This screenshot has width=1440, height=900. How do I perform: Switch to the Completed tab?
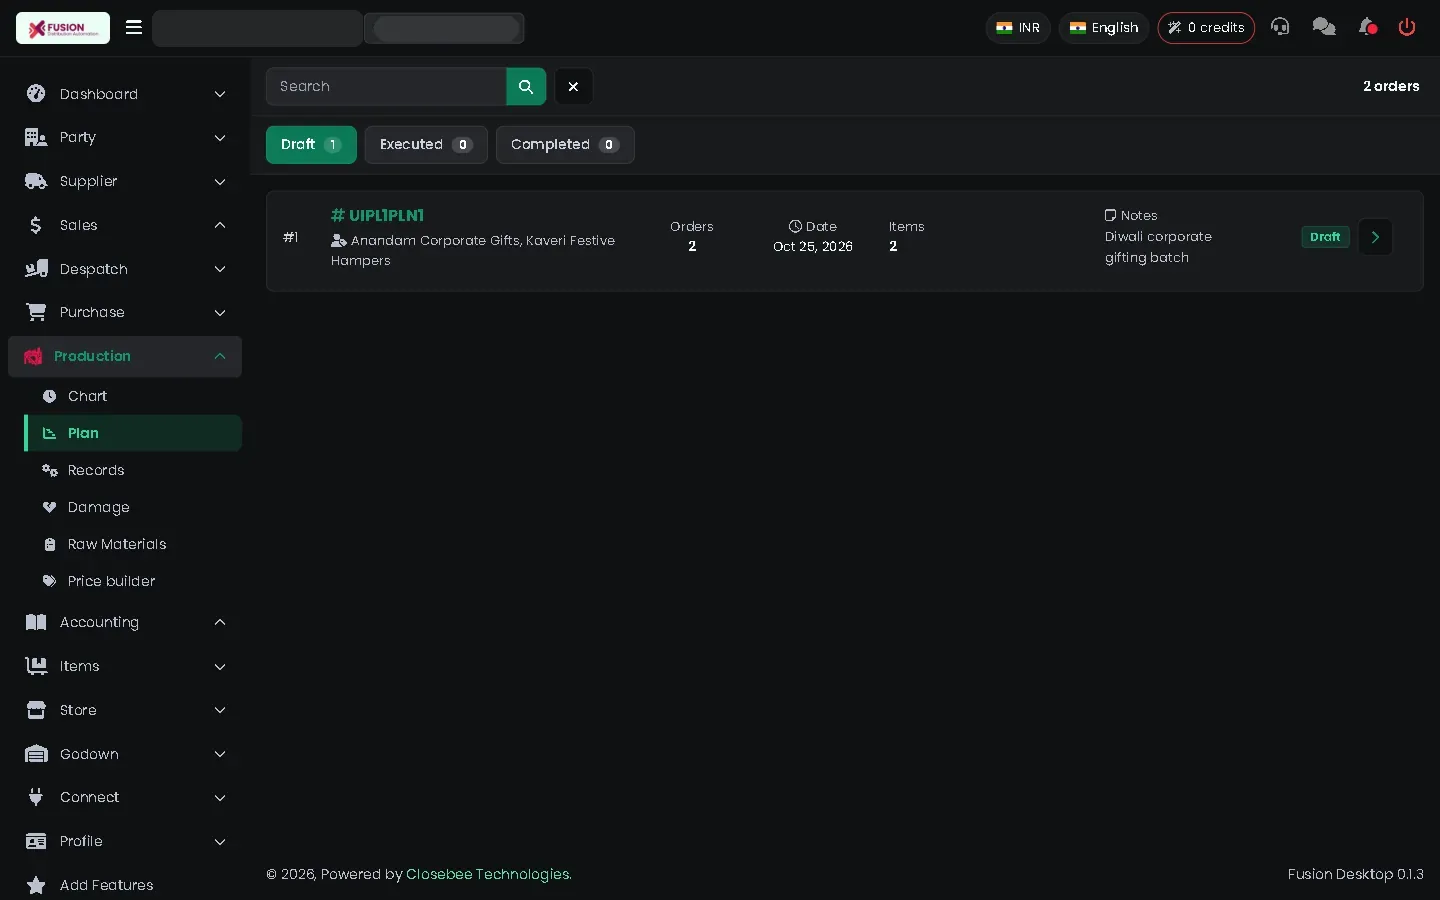pos(565,145)
